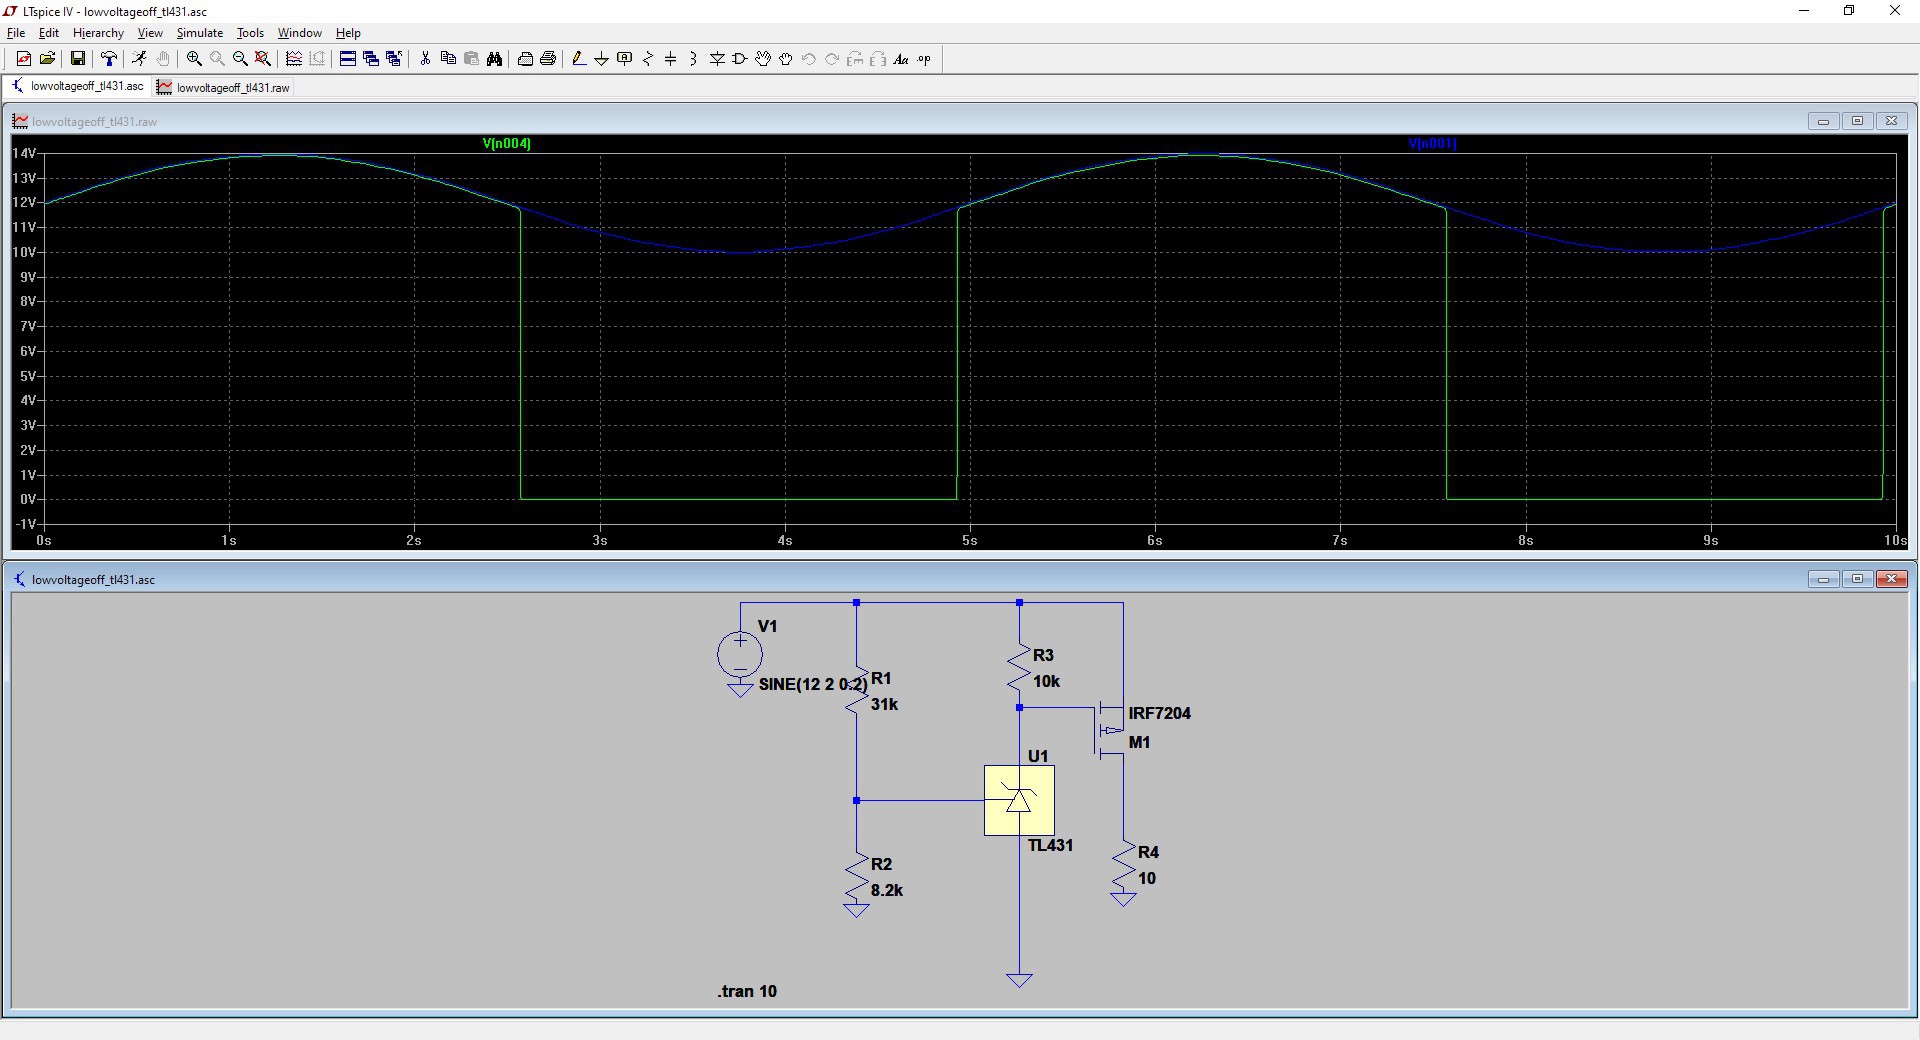Viewport: 1920px width, 1040px height.
Task: Open the Help menu
Action: (x=348, y=33)
